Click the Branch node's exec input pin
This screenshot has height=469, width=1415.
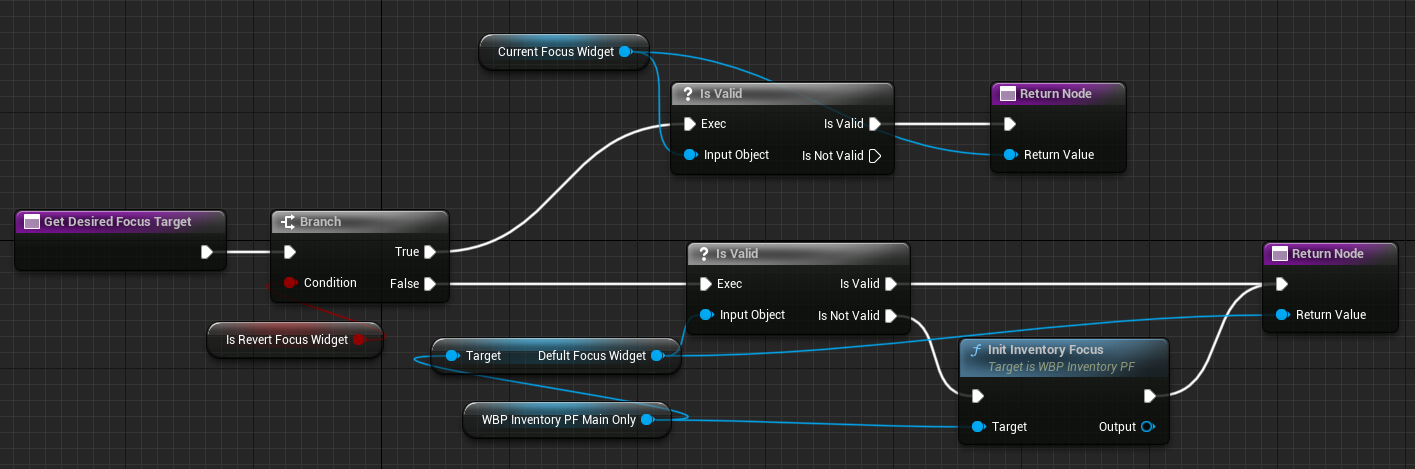coord(289,252)
